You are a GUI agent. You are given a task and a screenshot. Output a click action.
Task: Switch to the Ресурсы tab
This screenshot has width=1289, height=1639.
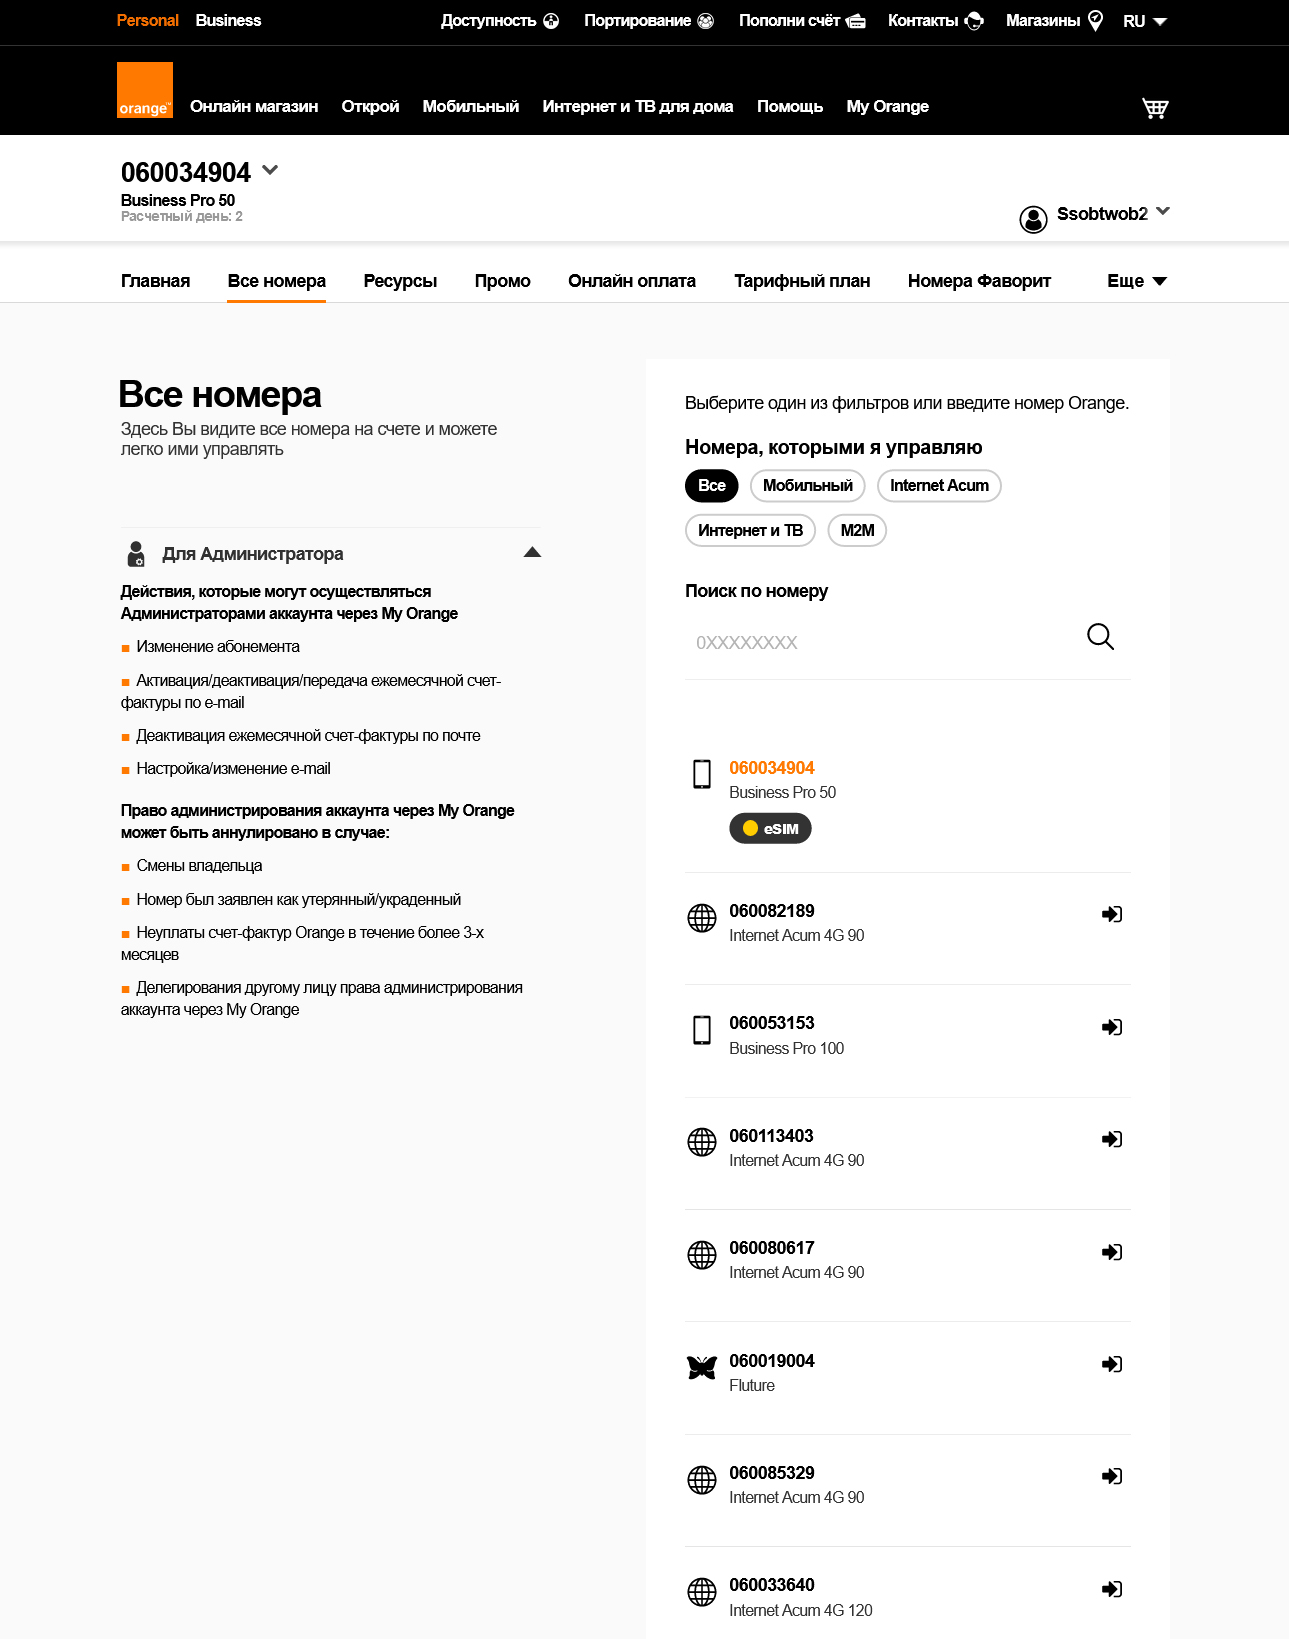click(x=400, y=281)
